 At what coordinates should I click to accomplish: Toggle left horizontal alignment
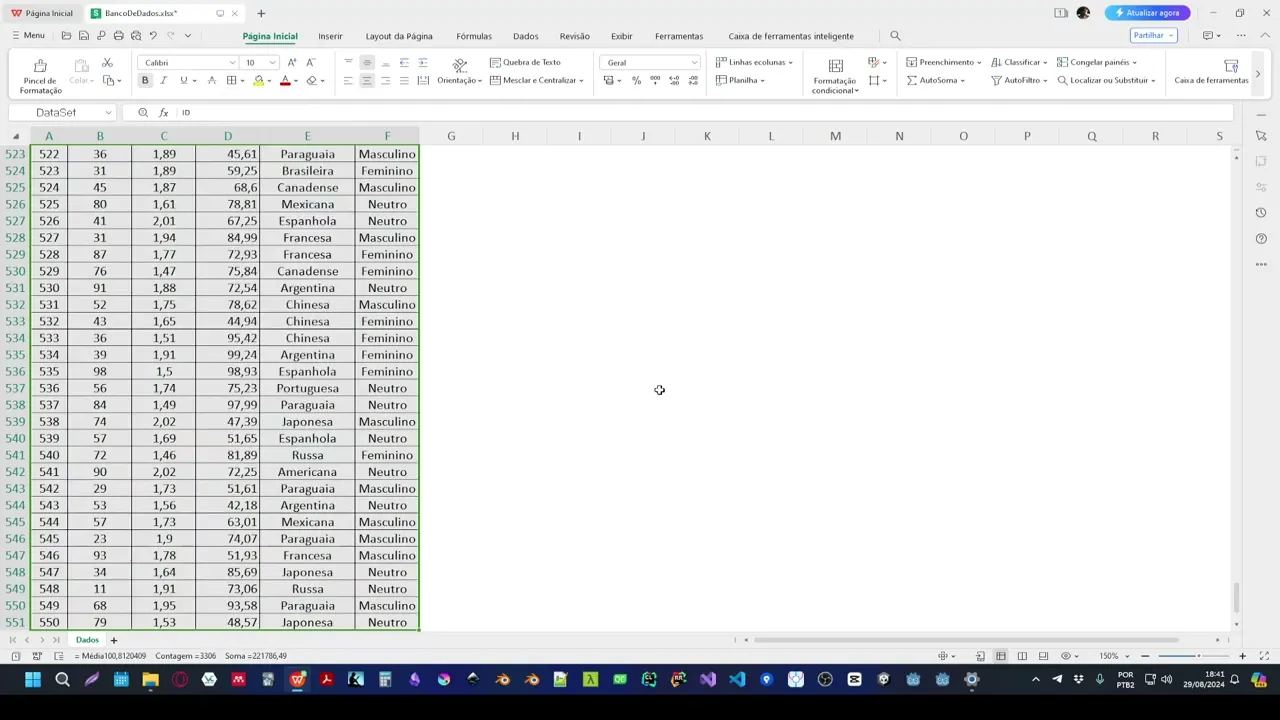click(x=348, y=80)
